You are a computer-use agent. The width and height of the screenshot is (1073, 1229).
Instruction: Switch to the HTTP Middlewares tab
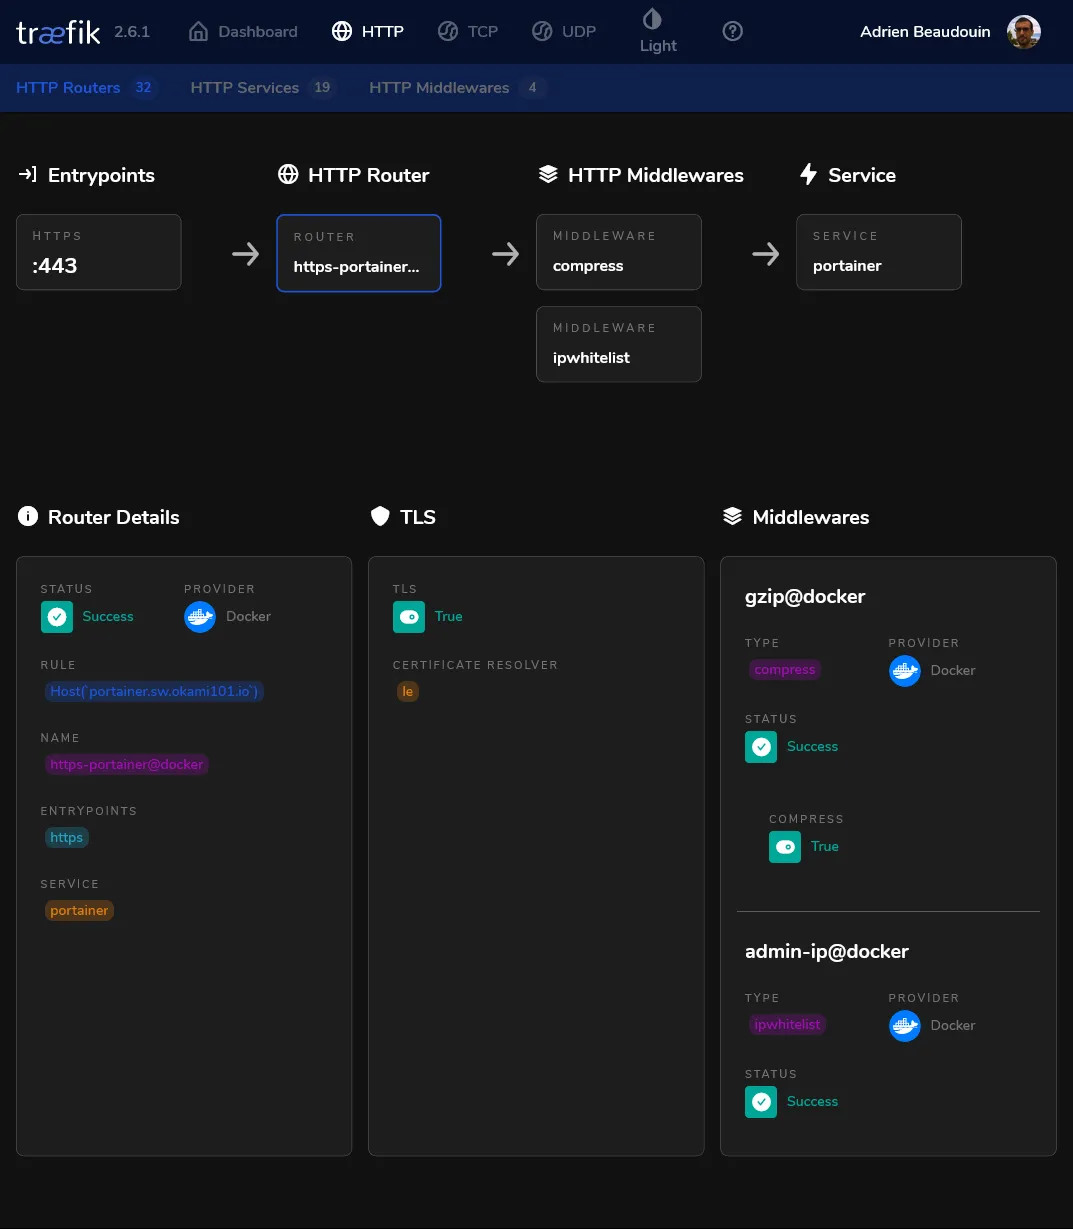click(x=439, y=87)
